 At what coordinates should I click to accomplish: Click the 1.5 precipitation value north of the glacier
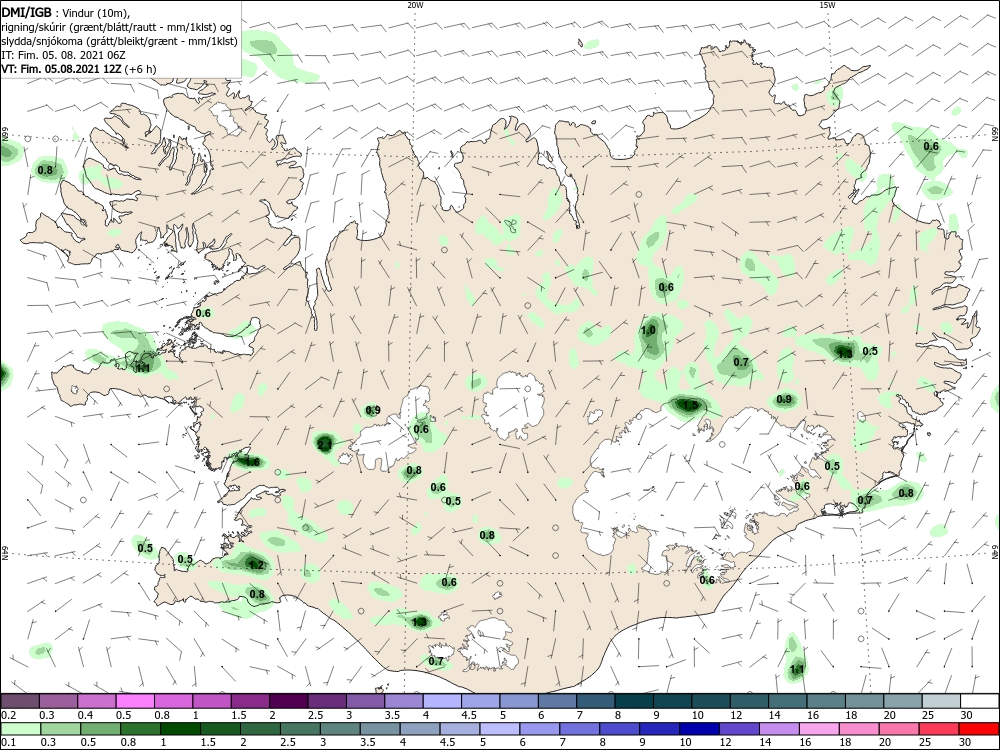pos(690,405)
